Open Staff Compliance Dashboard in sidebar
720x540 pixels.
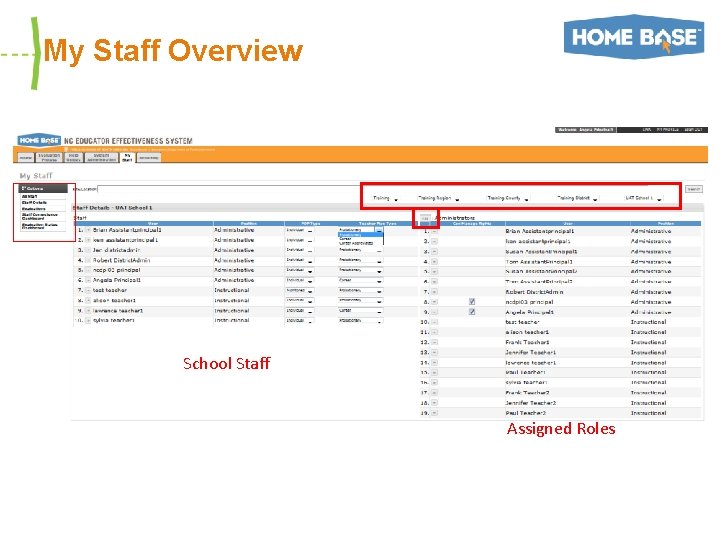click(39, 216)
